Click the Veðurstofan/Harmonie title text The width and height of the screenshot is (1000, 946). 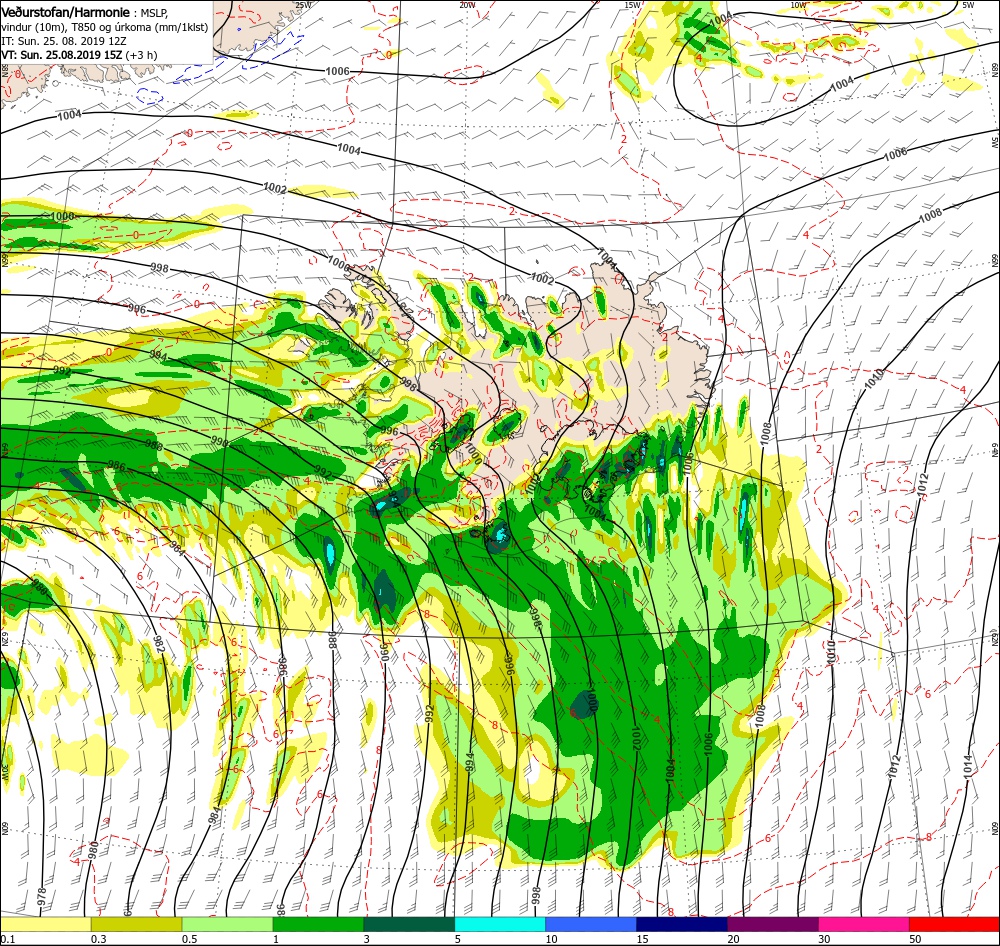coord(67,12)
